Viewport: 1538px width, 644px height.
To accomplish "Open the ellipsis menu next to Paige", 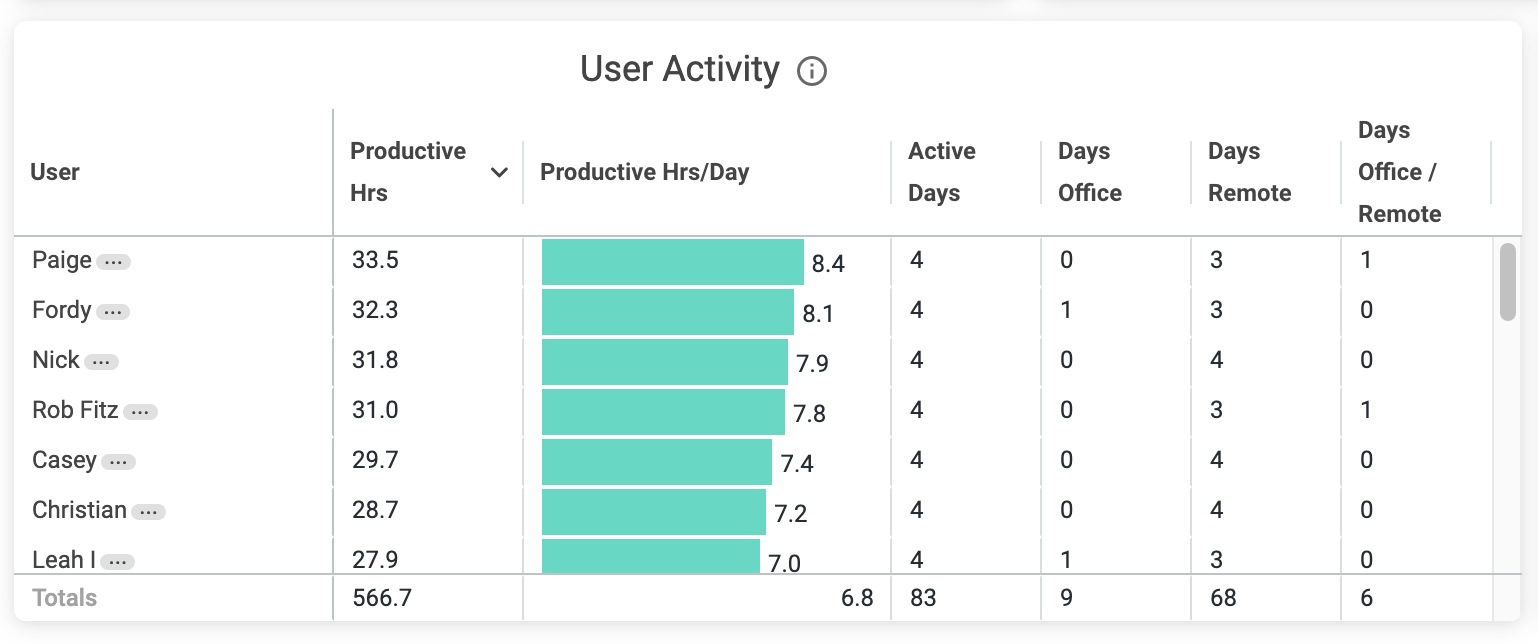I will click(114, 262).
